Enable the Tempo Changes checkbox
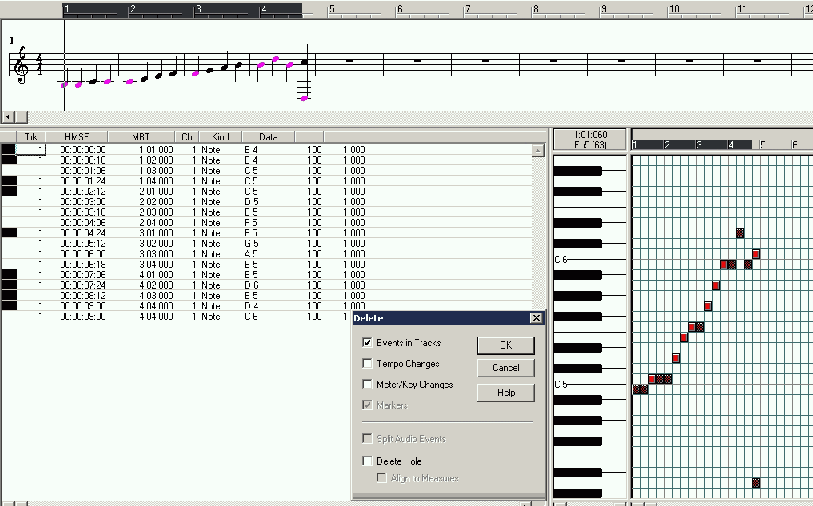813x506 pixels. tap(368, 364)
